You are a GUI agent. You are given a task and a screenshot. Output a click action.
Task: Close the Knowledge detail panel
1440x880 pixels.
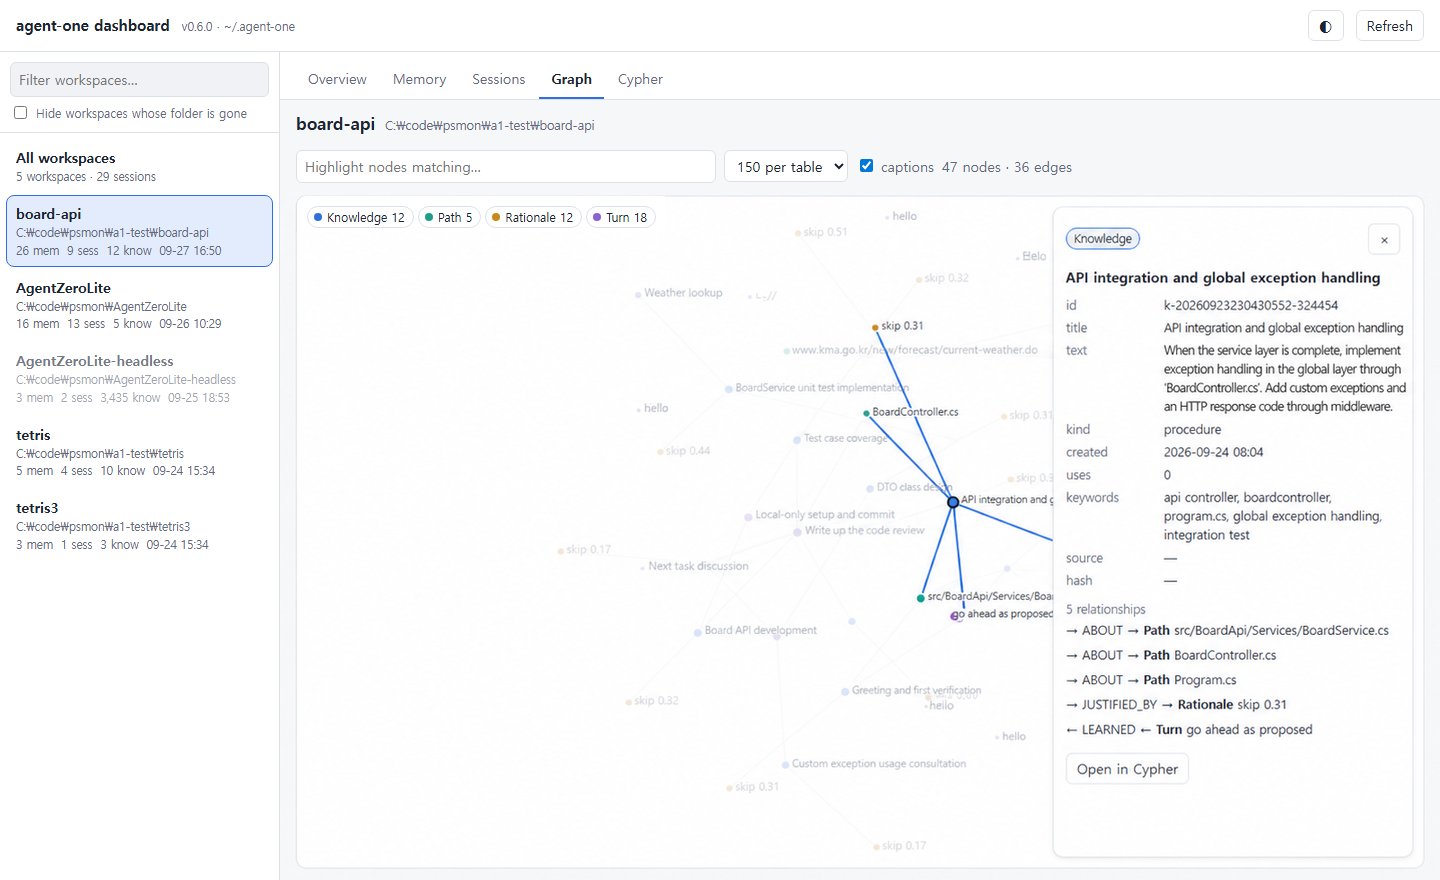[1384, 240]
